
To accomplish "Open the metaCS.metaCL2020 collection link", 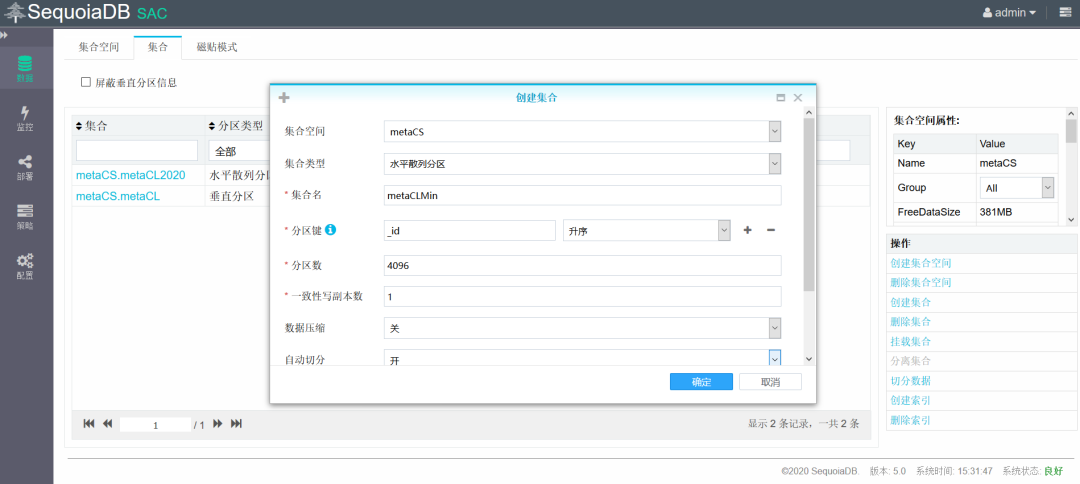I will 131,175.
